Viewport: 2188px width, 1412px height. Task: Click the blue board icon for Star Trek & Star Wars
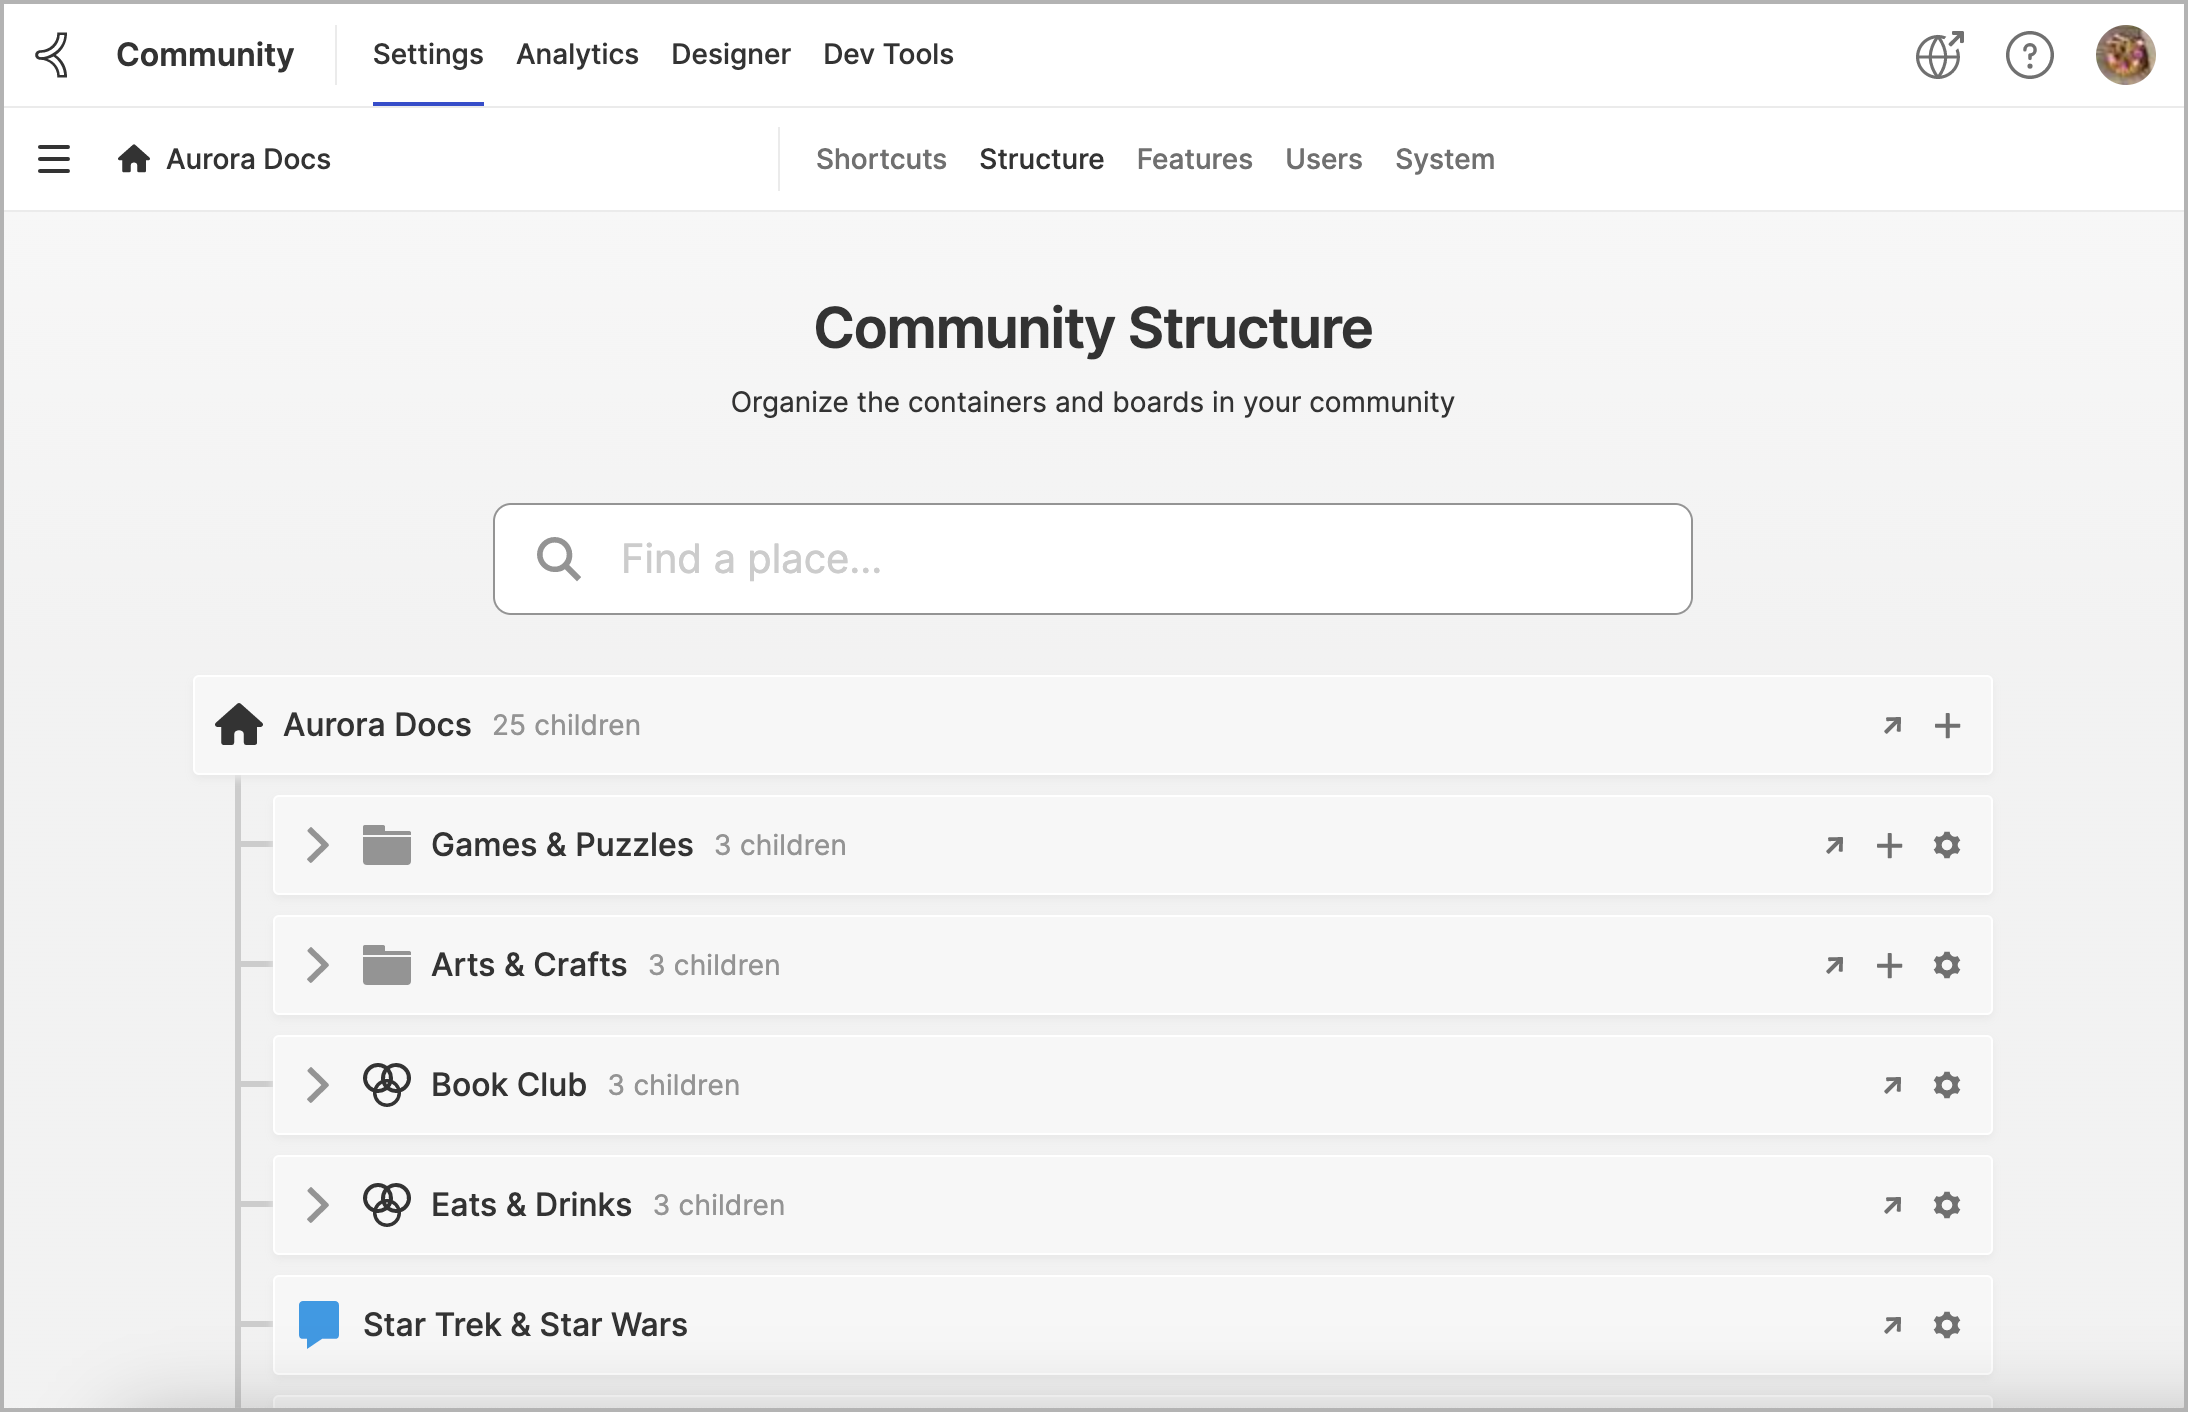(x=320, y=1323)
